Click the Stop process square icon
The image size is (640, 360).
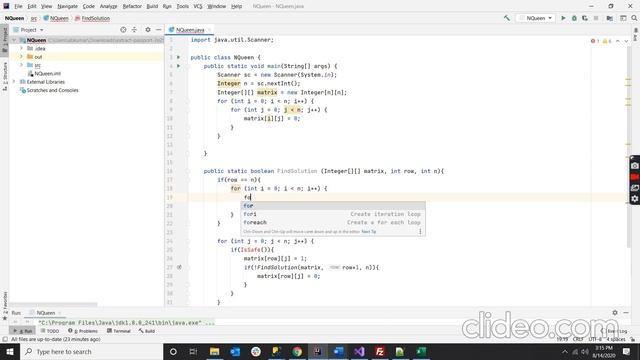pos(596,18)
